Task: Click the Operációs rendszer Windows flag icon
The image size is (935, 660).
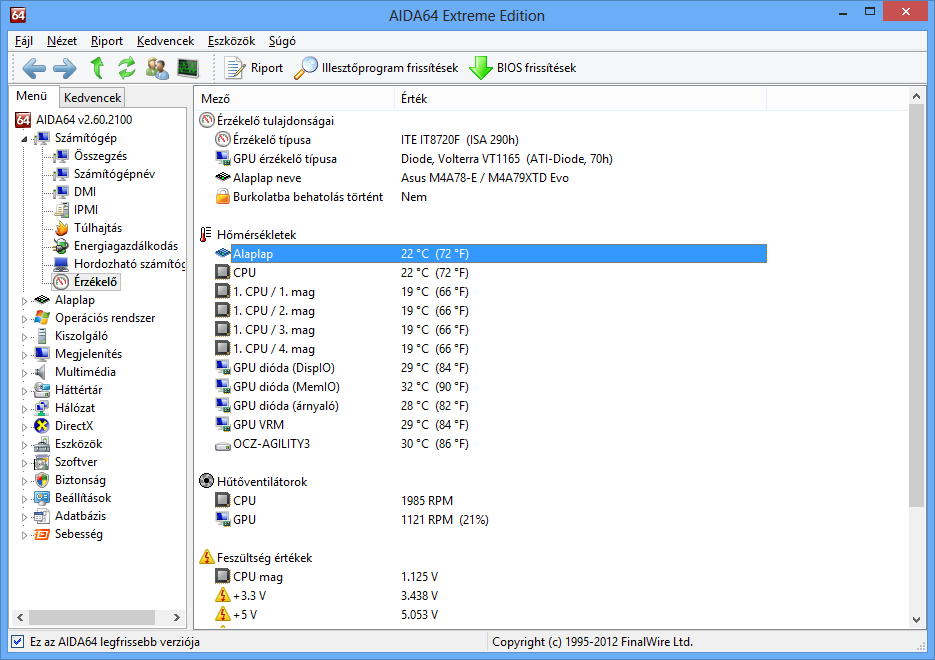Action: click(42, 318)
